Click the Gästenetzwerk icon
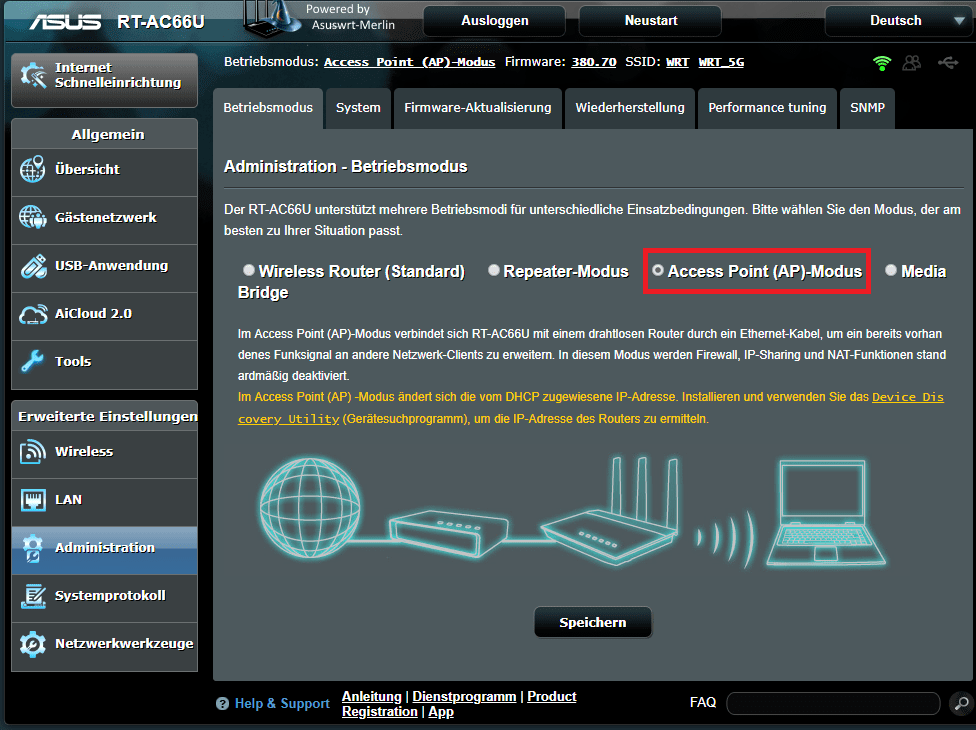Screen dimensions: 976x730 pyautogui.click(x=33, y=217)
